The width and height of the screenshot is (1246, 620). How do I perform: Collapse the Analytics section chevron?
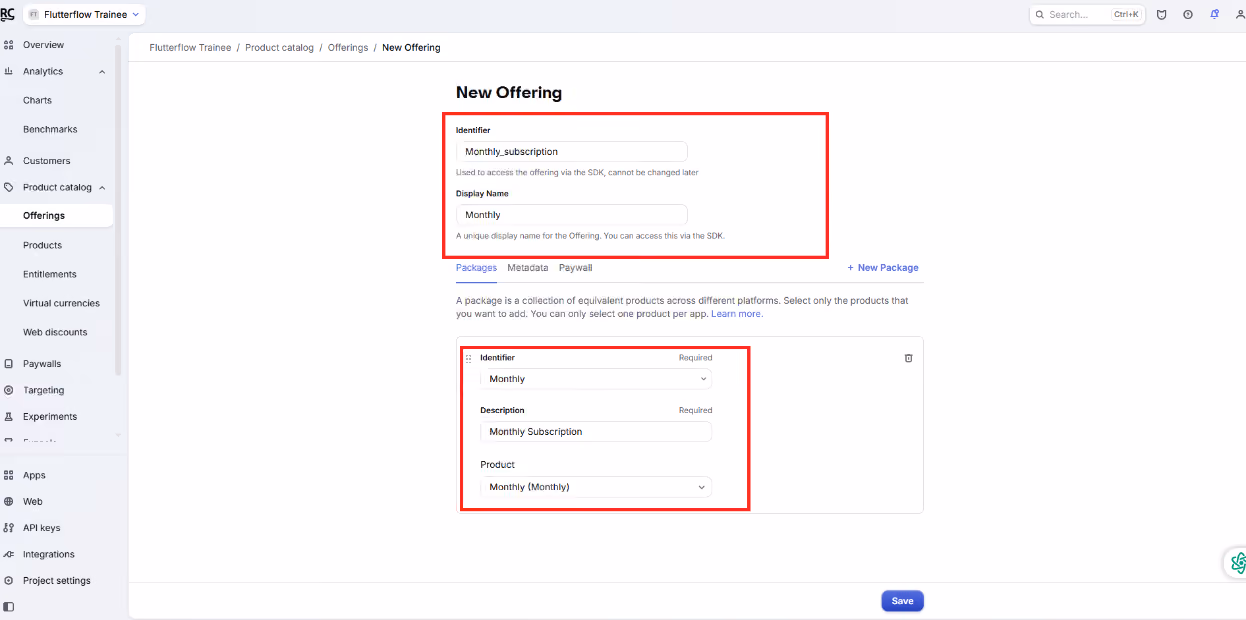[x=102, y=72]
